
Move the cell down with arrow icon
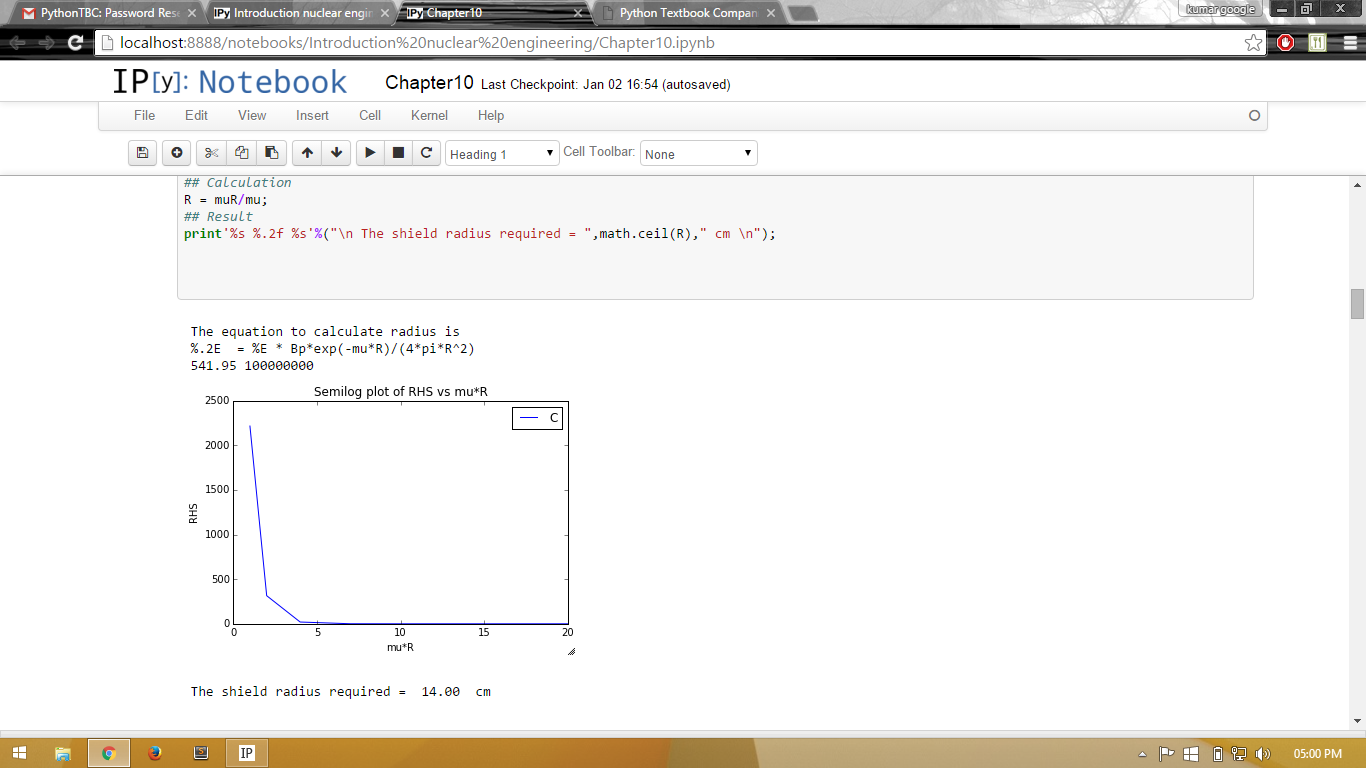point(337,153)
